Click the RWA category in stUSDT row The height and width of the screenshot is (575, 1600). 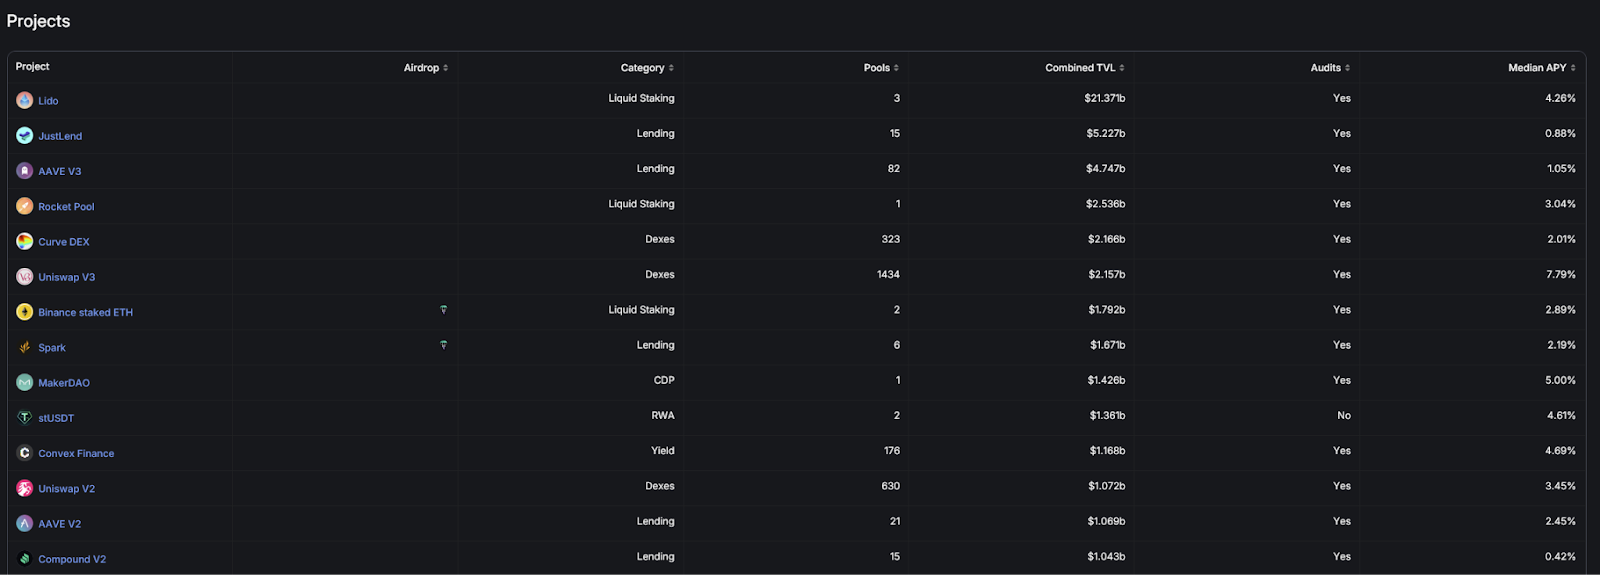click(x=663, y=415)
